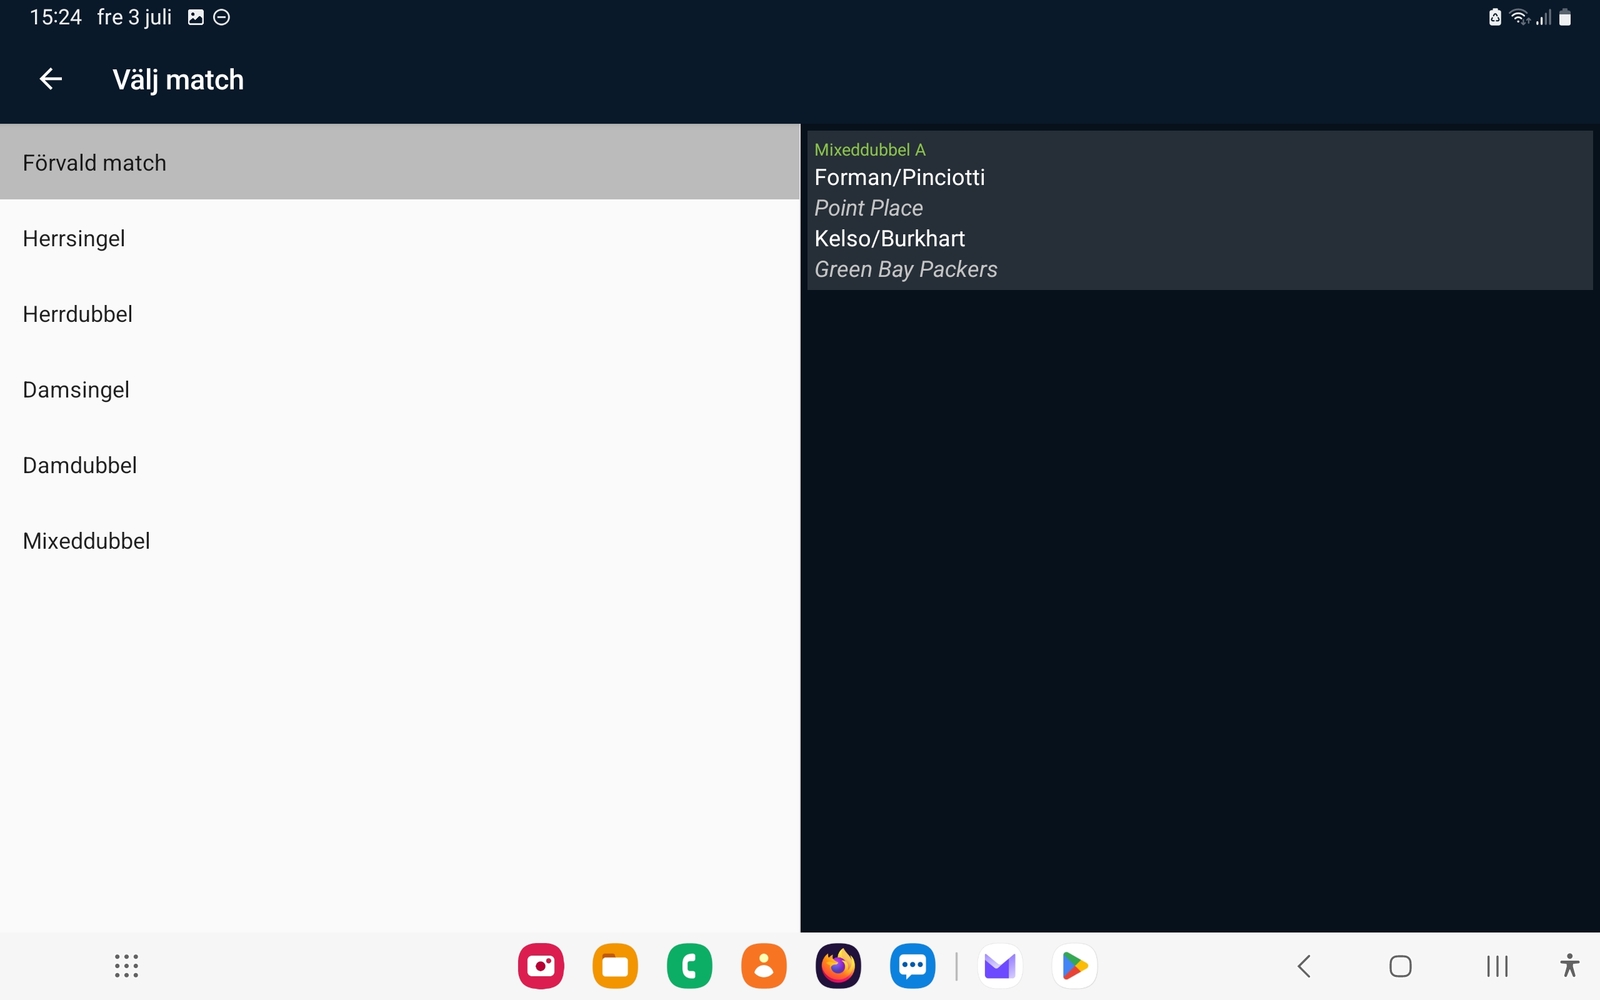Image resolution: width=1600 pixels, height=1000 pixels.
Task: Tap the Wi-Fi status icon
Action: pyautogui.click(x=1519, y=17)
